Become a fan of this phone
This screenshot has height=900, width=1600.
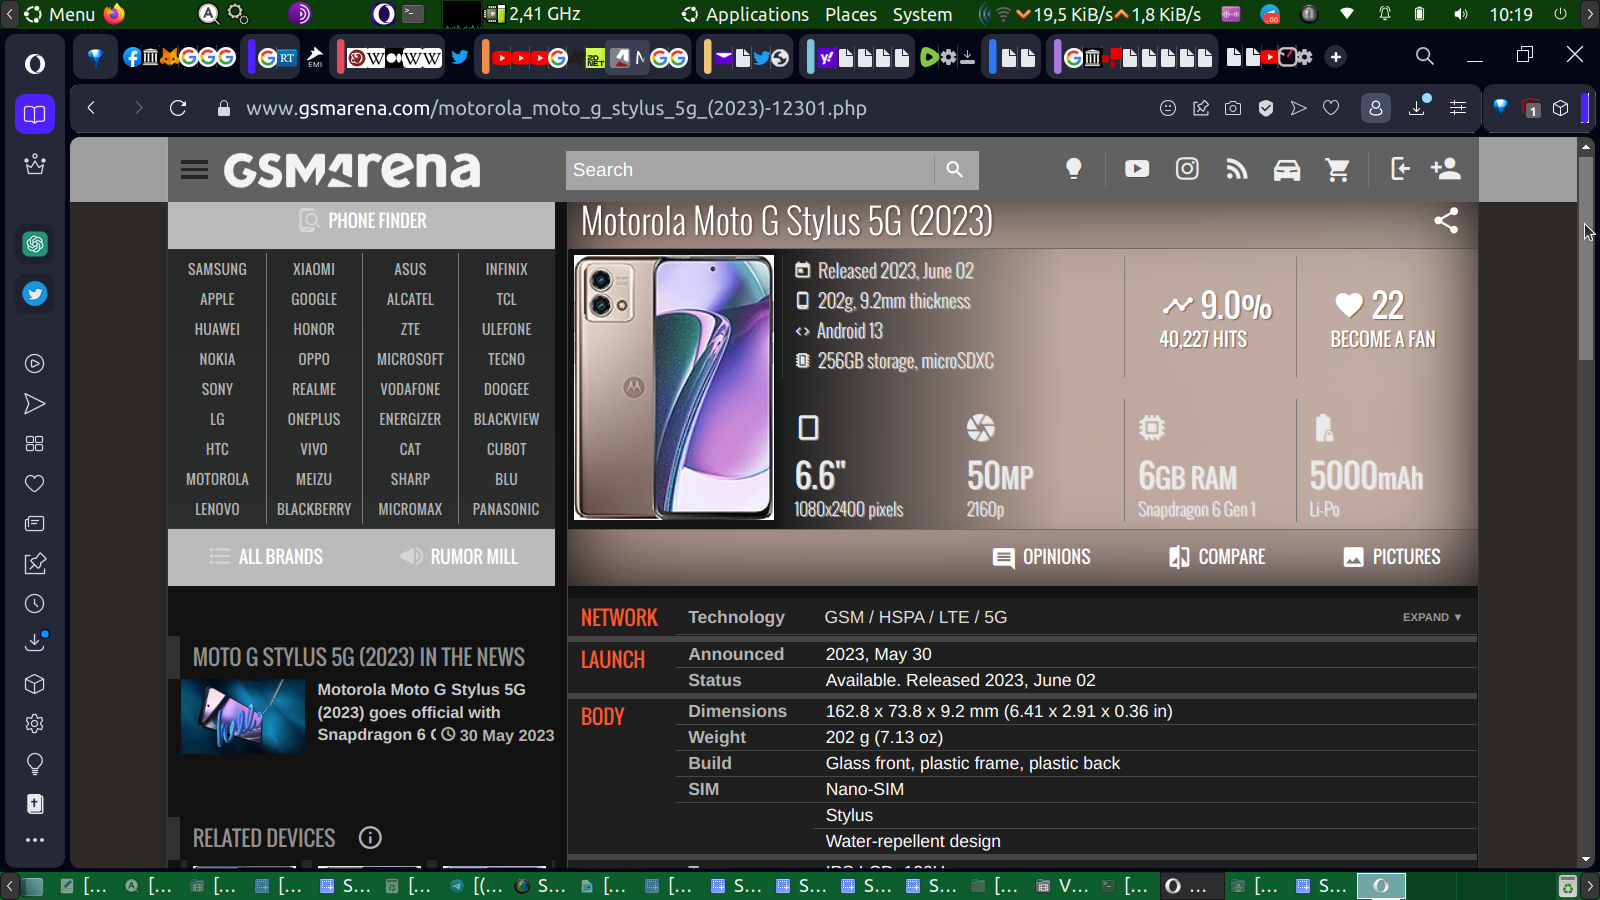(1383, 319)
